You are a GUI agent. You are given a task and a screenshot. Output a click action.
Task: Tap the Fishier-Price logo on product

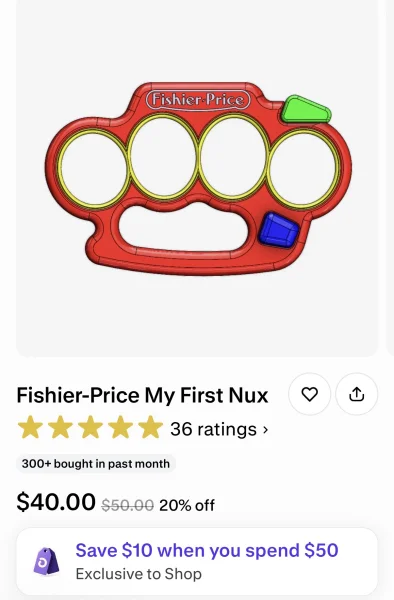pyautogui.click(x=198, y=100)
